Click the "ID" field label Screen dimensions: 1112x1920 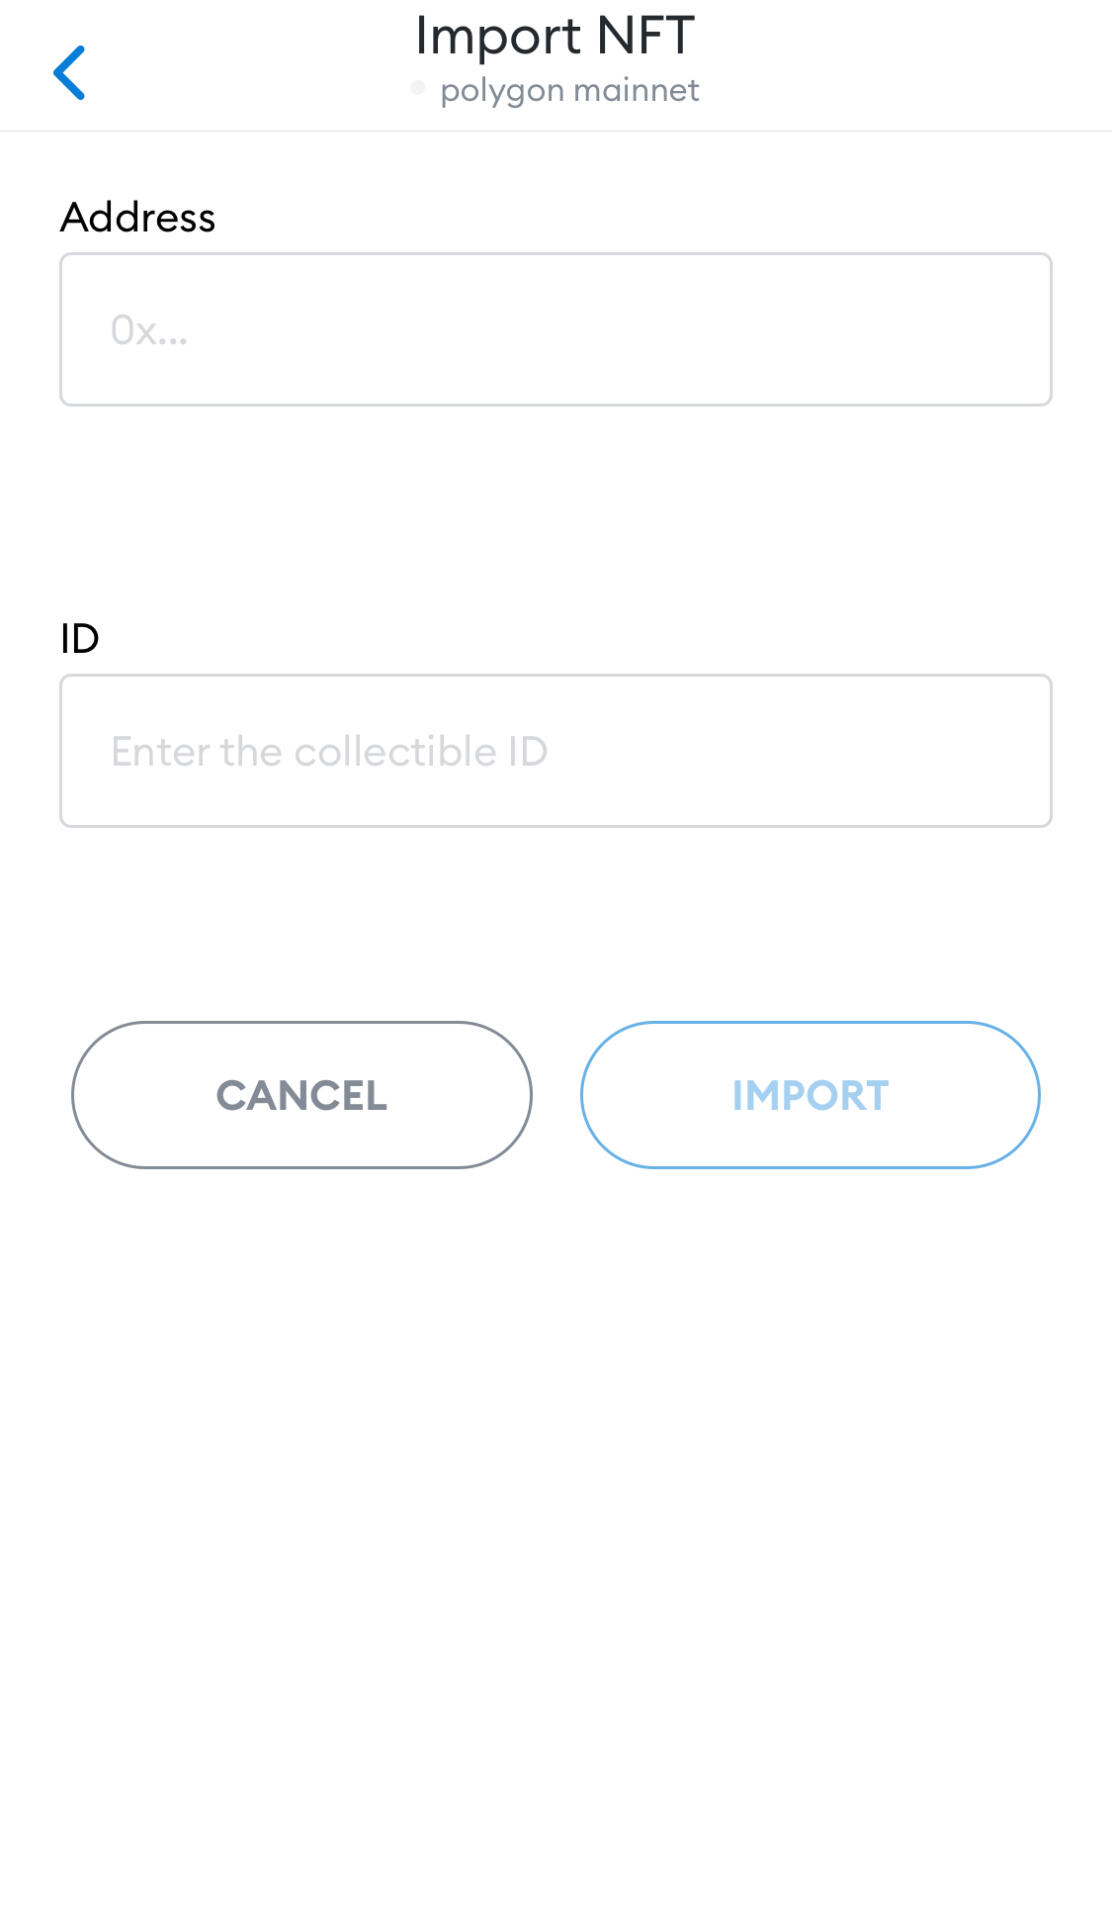(80, 638)
